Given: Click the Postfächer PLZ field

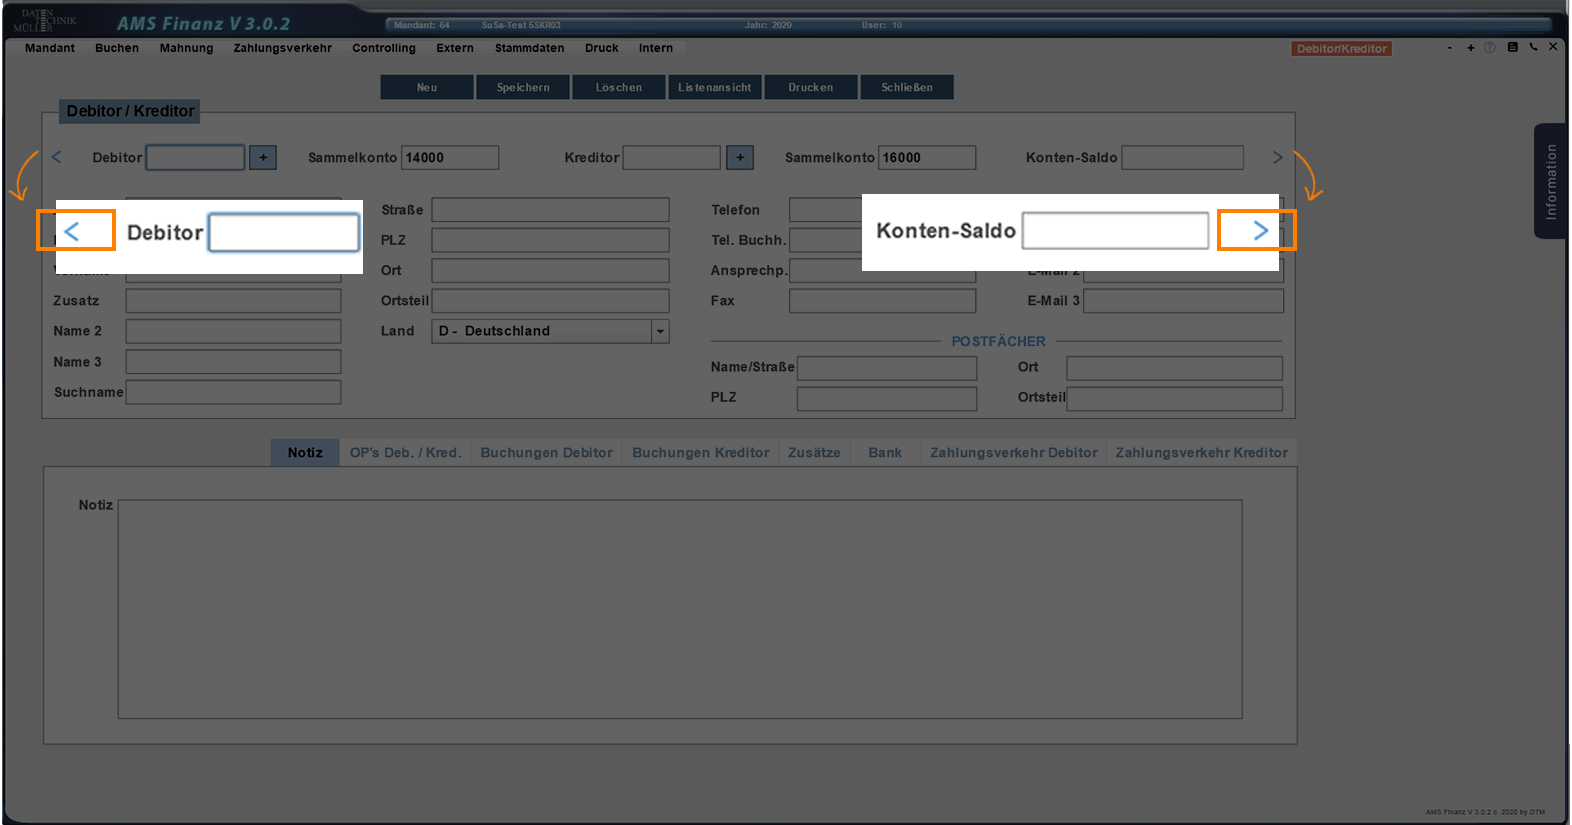Looking at the screenshot, I should (887, 398).
